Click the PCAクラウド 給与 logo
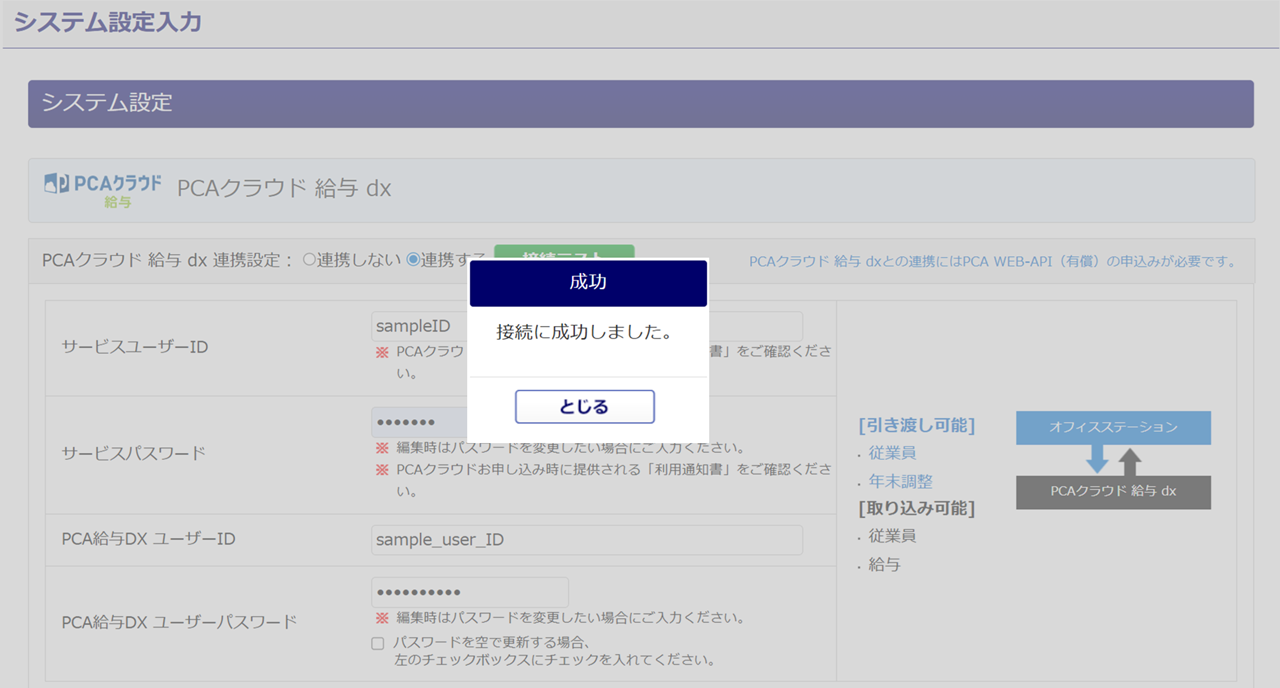The height and width of the screenshot is (688, 1280). click(x=103, y=190)
